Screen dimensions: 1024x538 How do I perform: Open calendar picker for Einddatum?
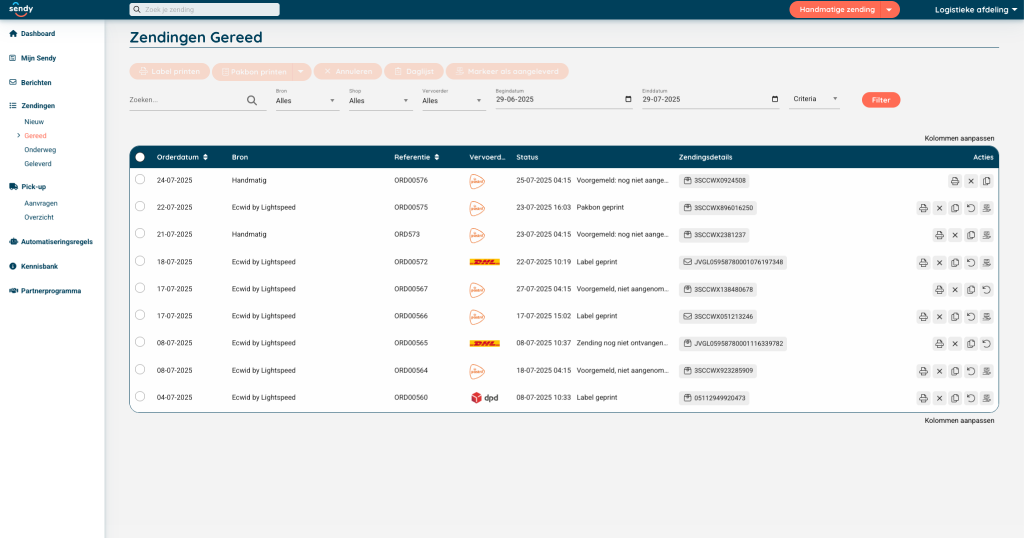click(775, 99)
